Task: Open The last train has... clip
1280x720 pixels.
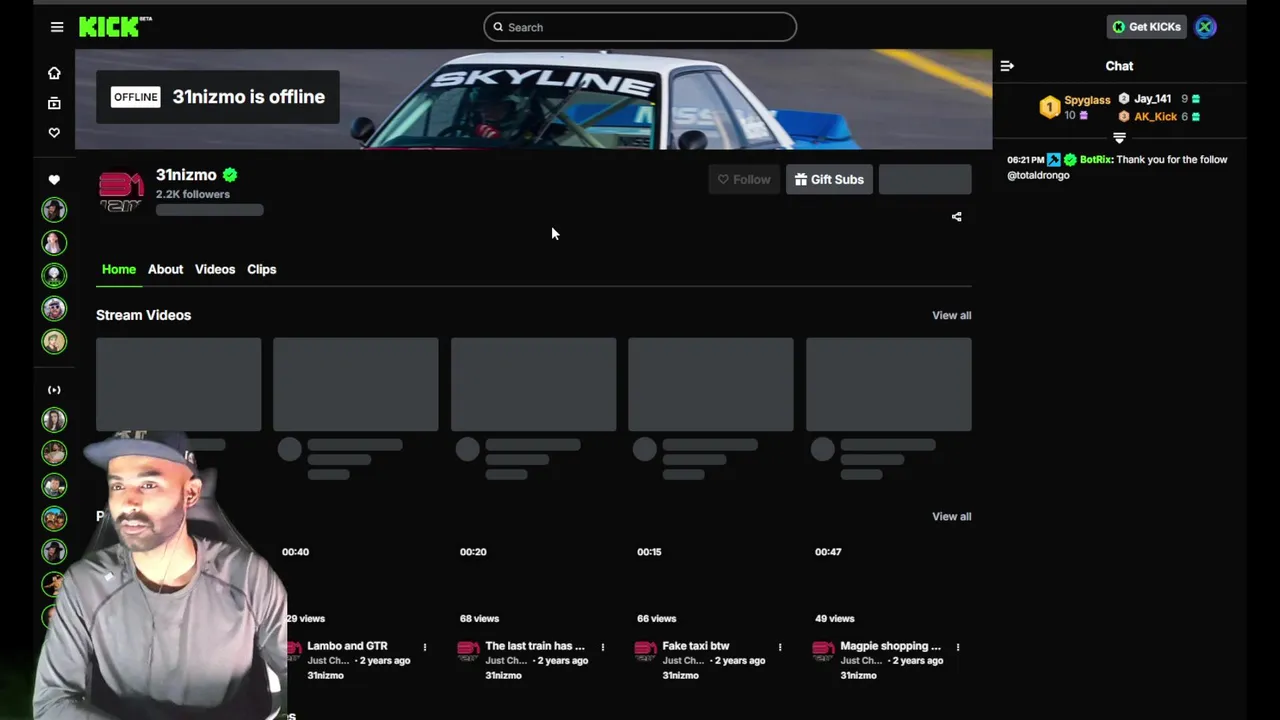Action: pos(535,646)
